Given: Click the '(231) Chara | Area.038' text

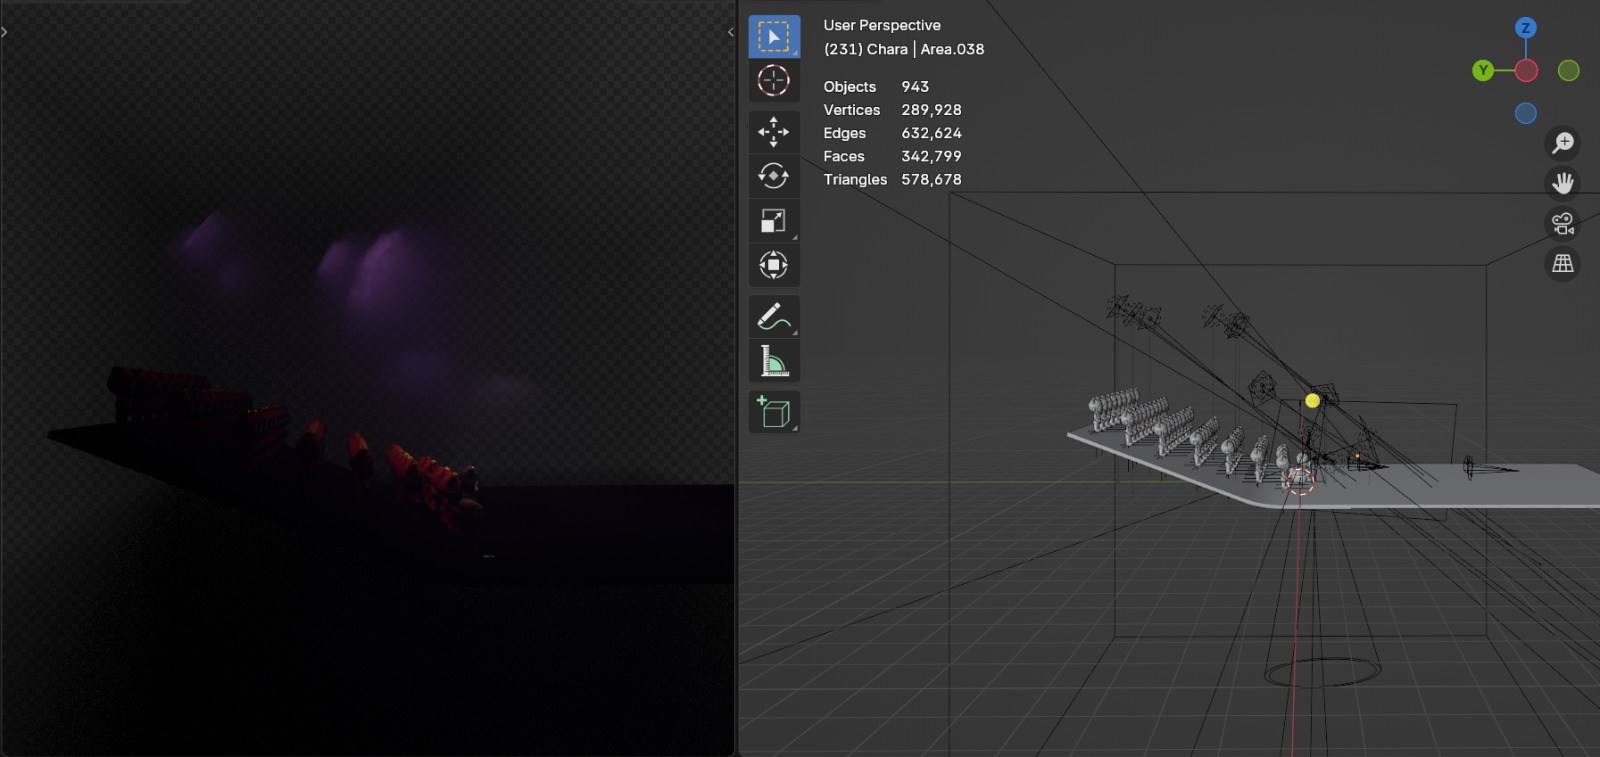Looking at the screenshot, I should point(904,49).
